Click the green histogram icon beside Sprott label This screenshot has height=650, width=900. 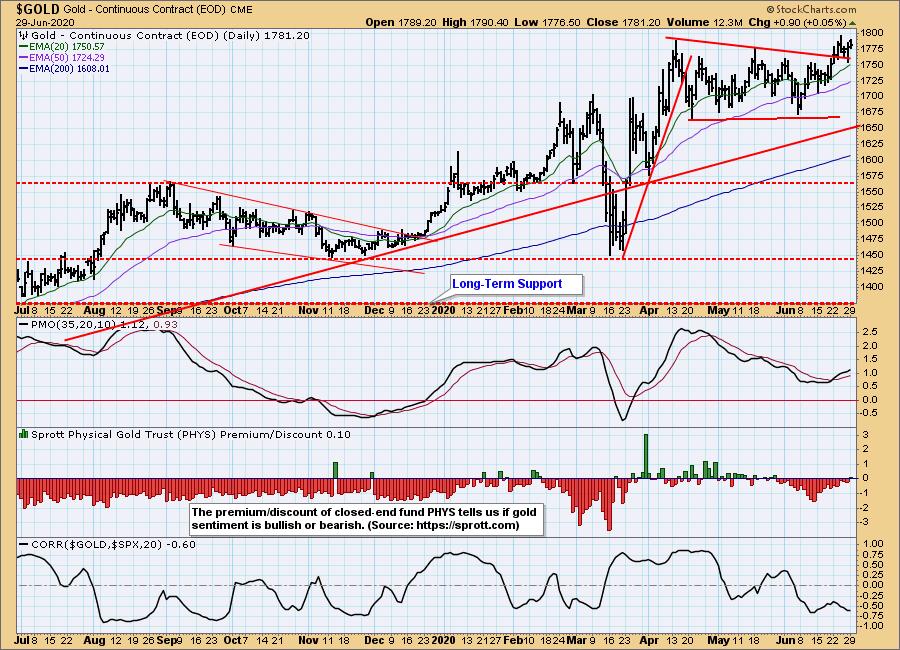(24, 434)
